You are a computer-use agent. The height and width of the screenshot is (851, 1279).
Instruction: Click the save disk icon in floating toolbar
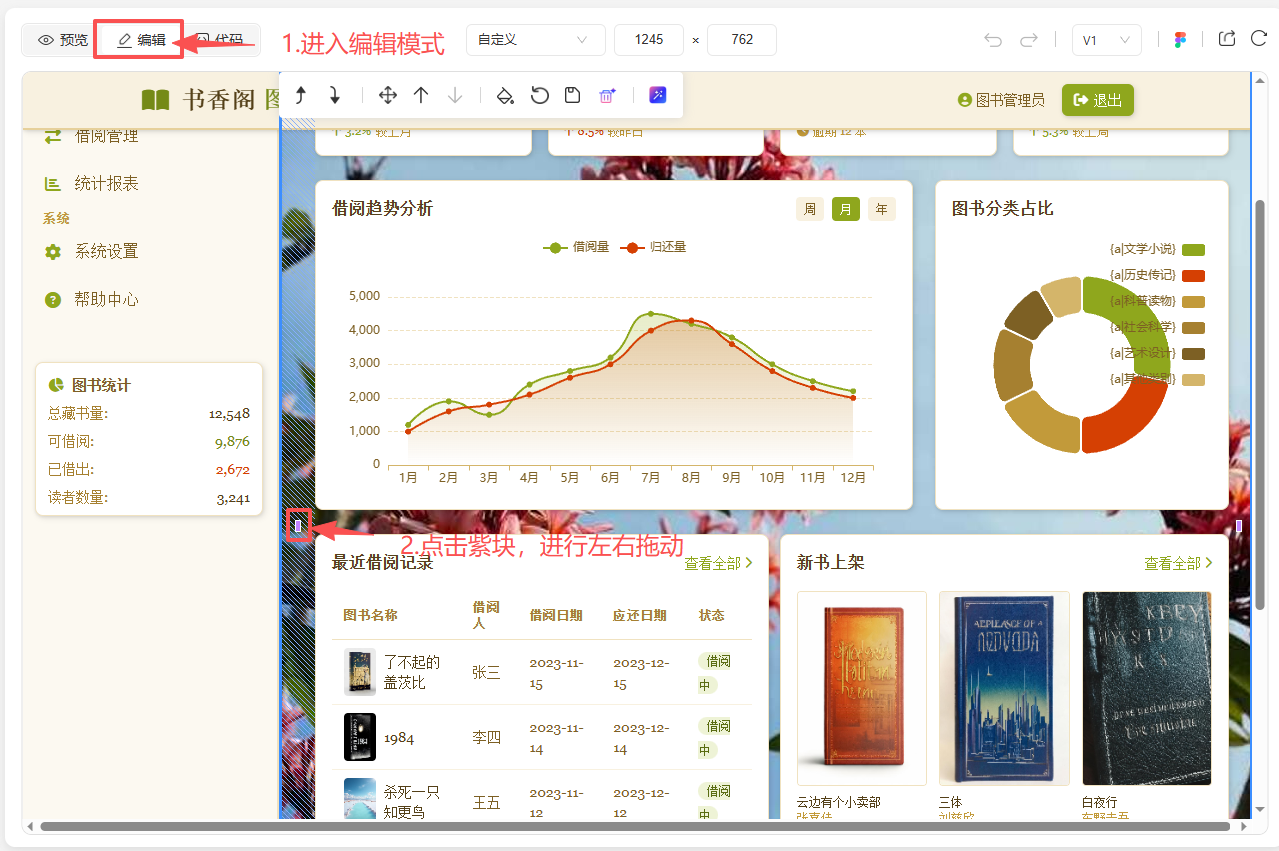coord(572,96)
